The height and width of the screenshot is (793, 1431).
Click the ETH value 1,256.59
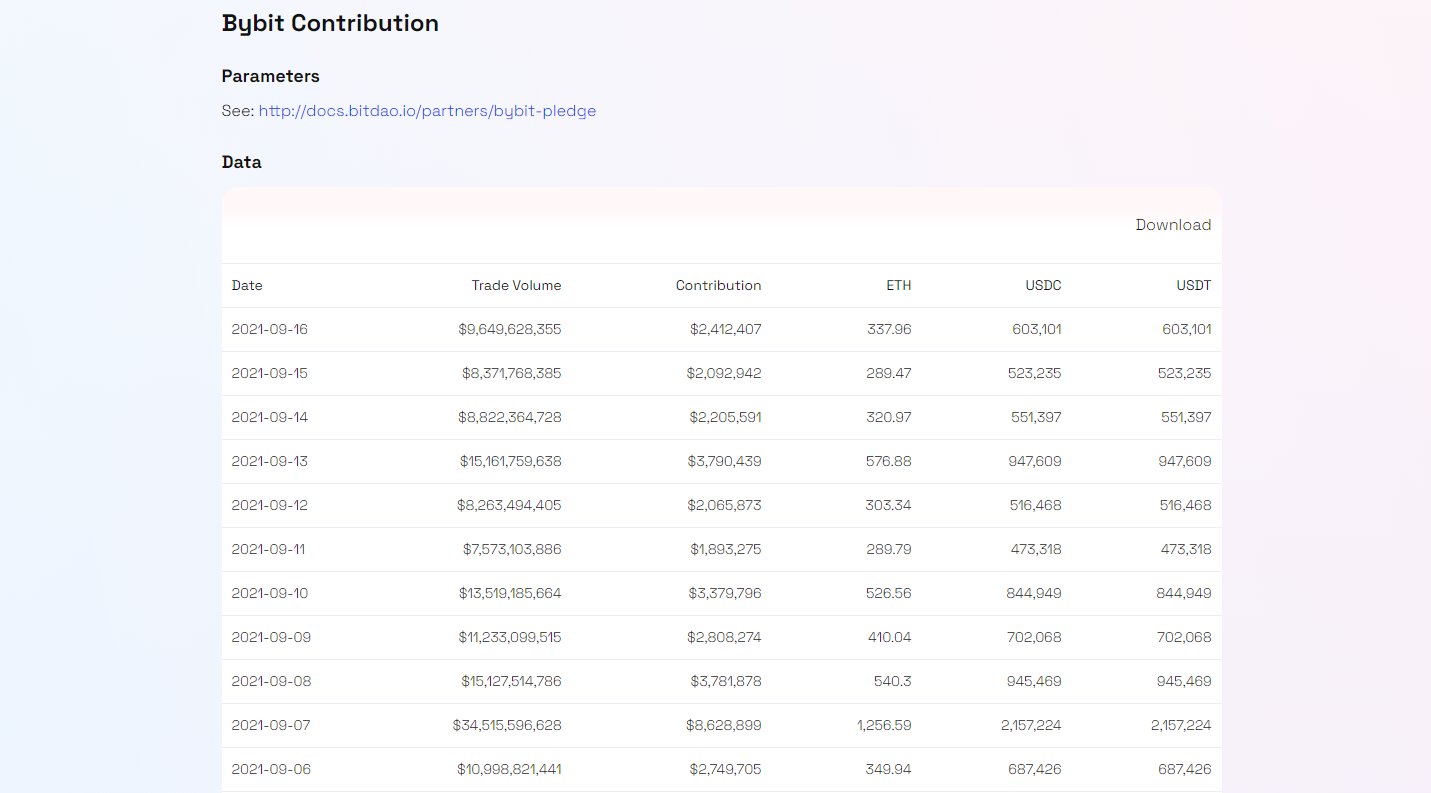[884, 725]
